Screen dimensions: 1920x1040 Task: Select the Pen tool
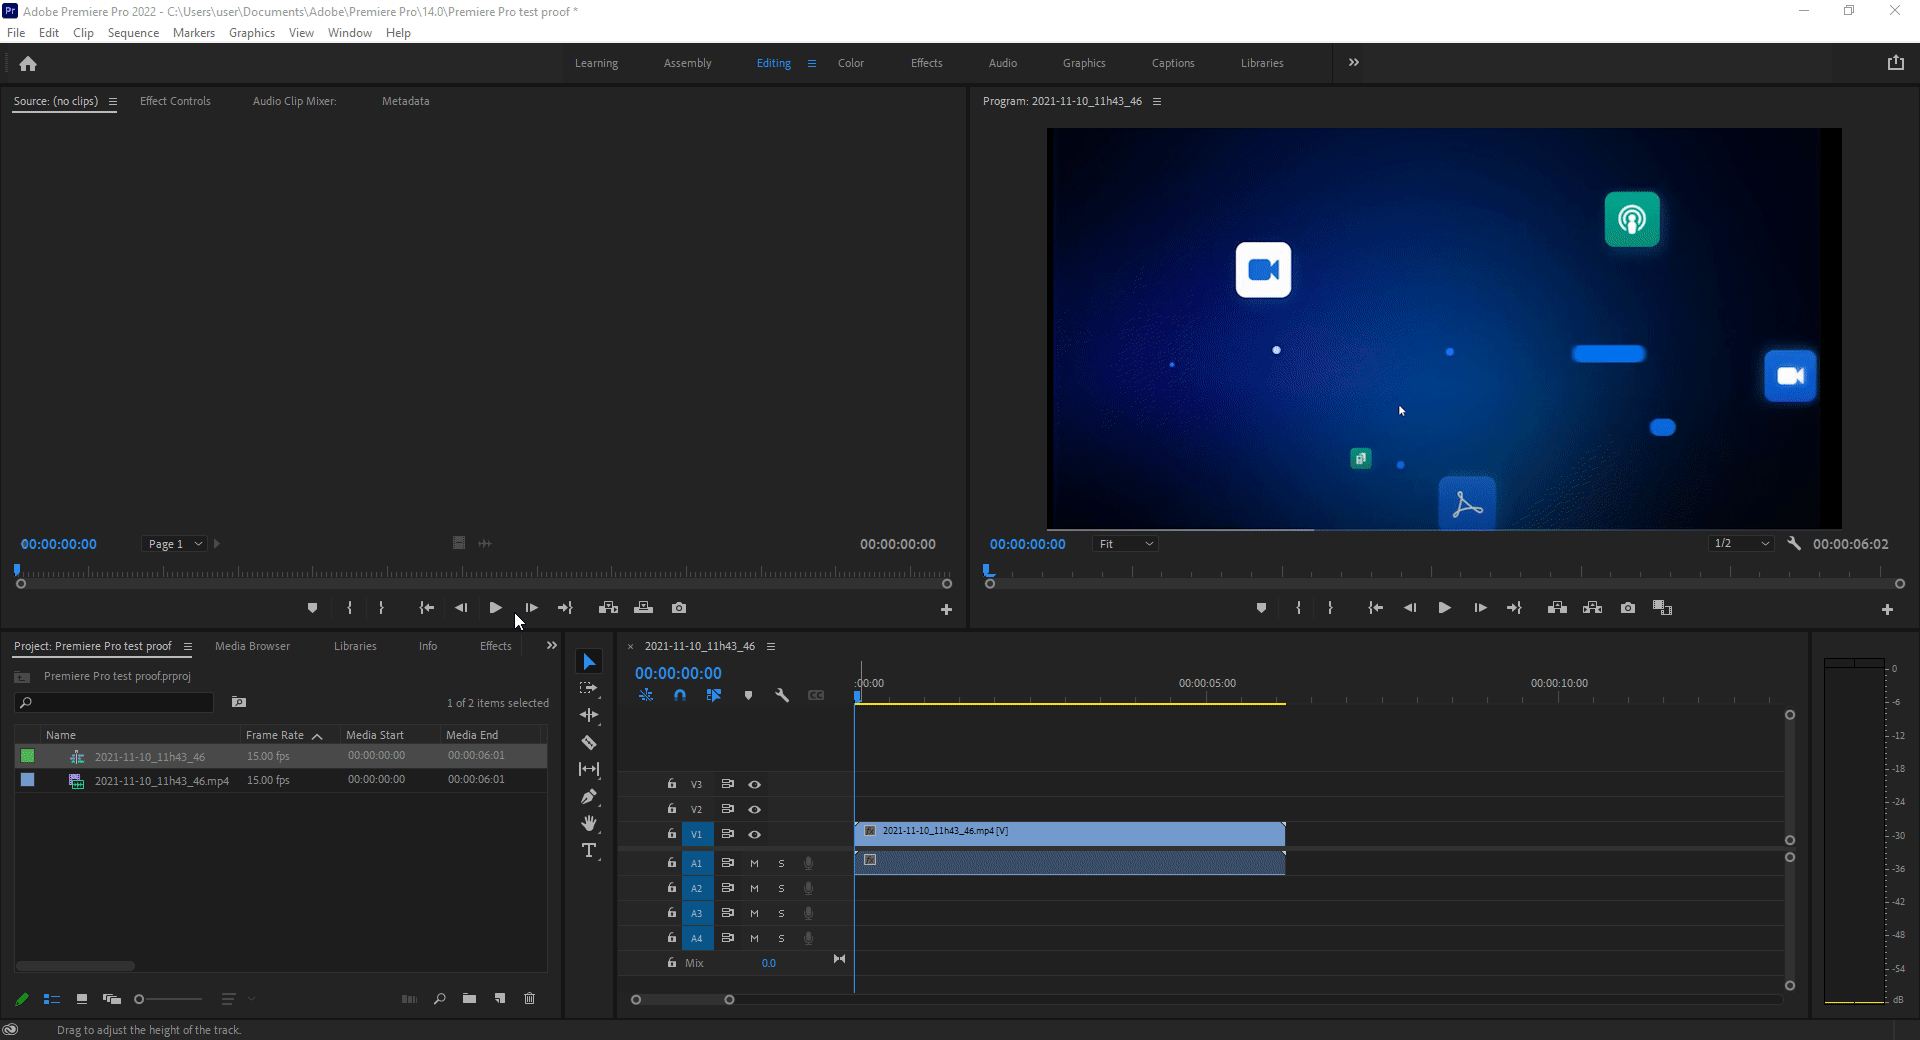pos(589,796)
